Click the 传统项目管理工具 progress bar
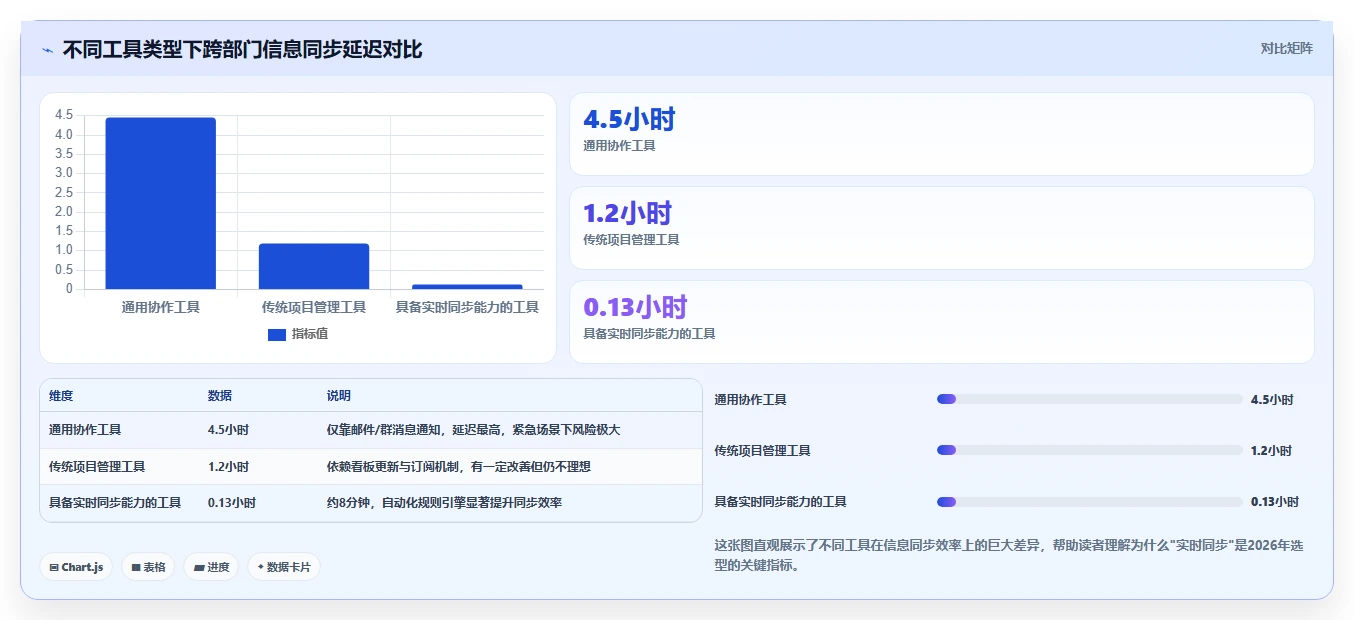This screenshot has width=1354, height=620. click(1090, 450)
